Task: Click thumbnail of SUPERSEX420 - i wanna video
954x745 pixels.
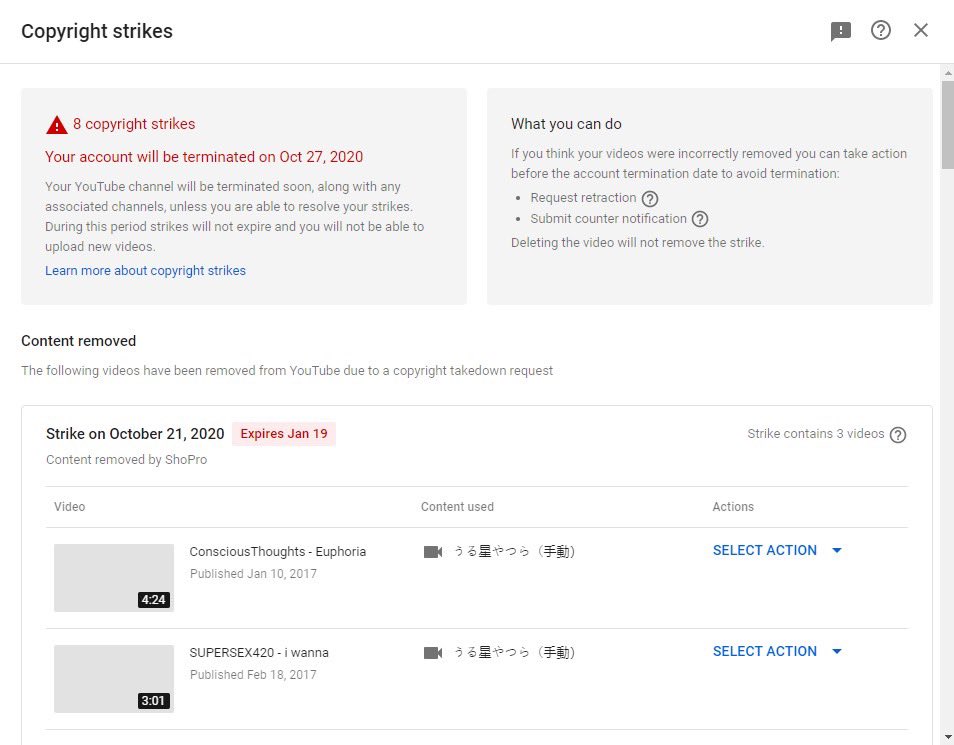Action: 114,679
